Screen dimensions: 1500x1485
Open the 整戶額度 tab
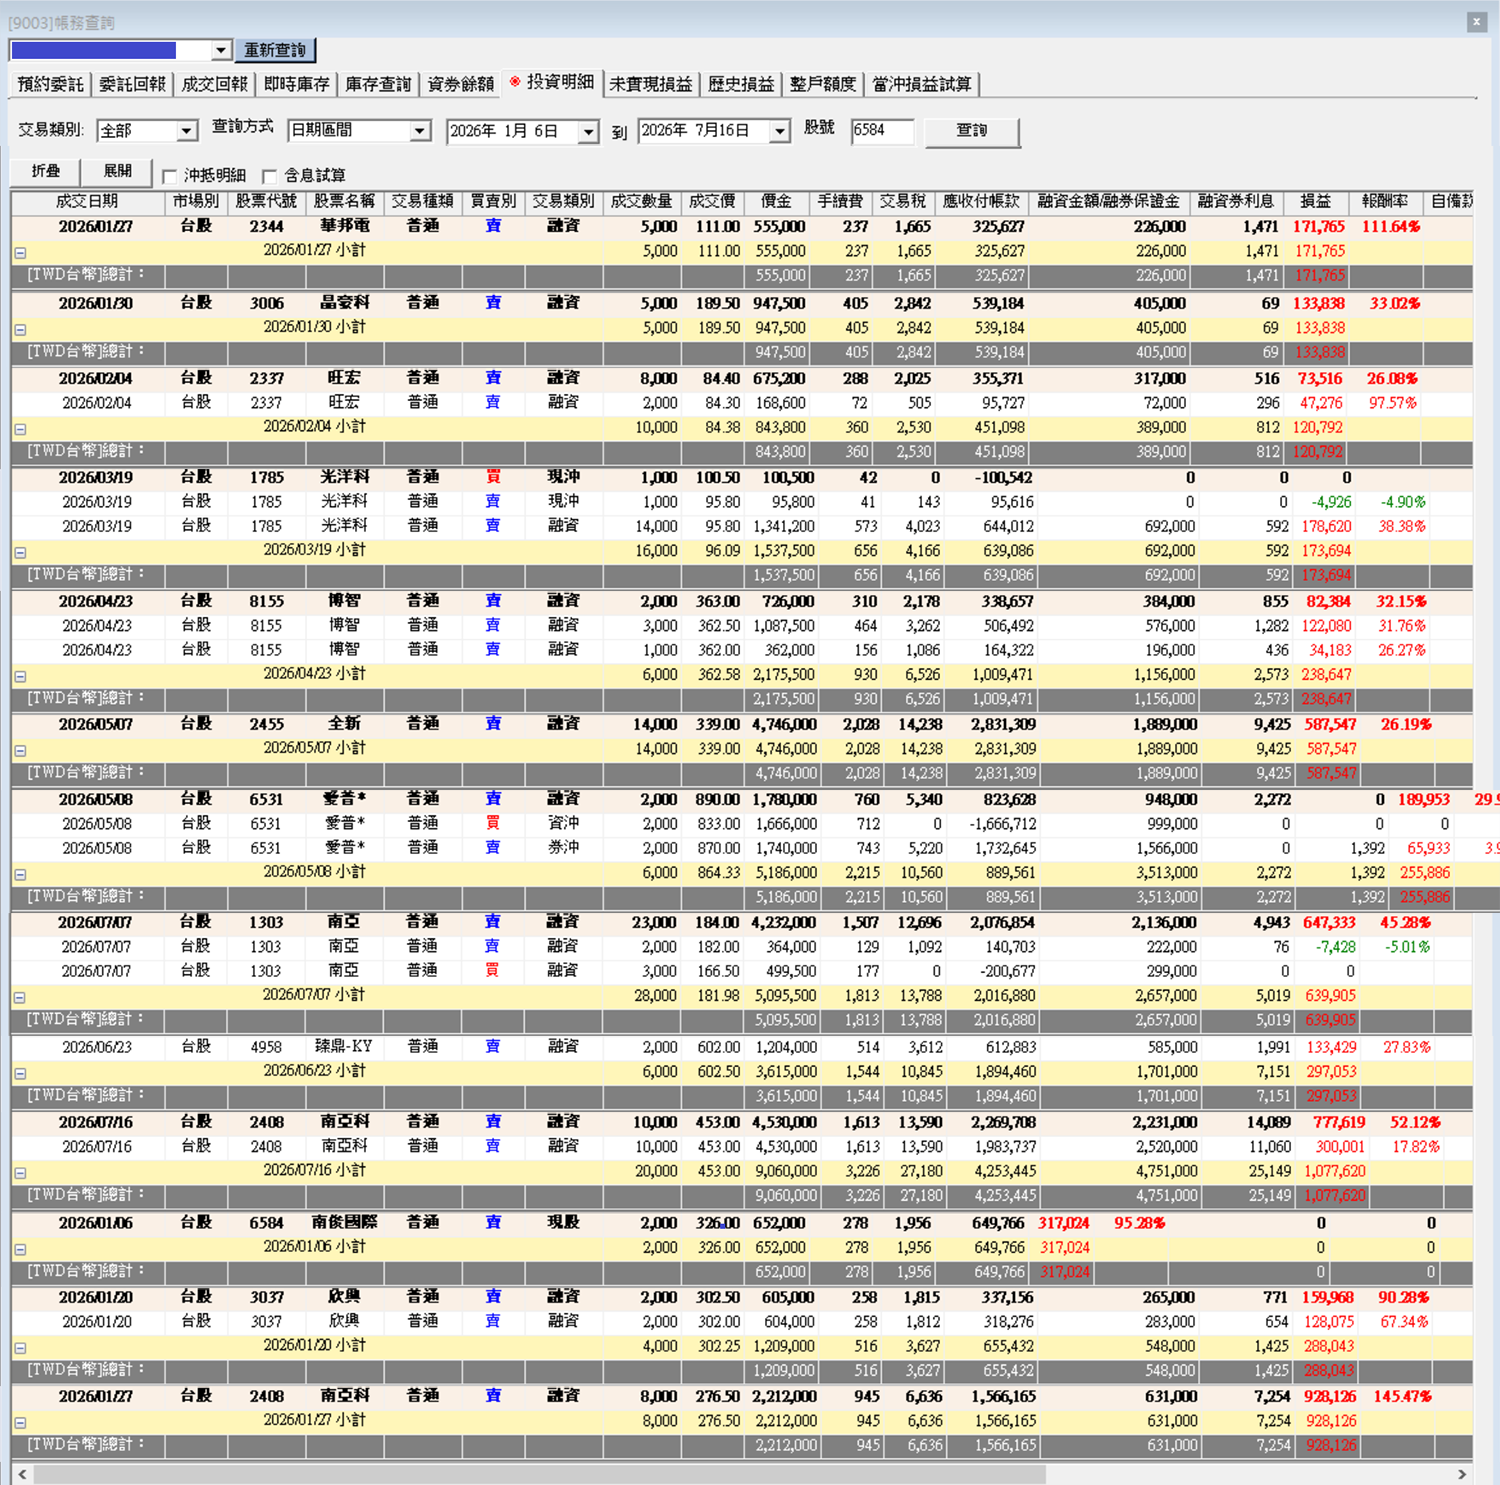(x=822, y=84)
